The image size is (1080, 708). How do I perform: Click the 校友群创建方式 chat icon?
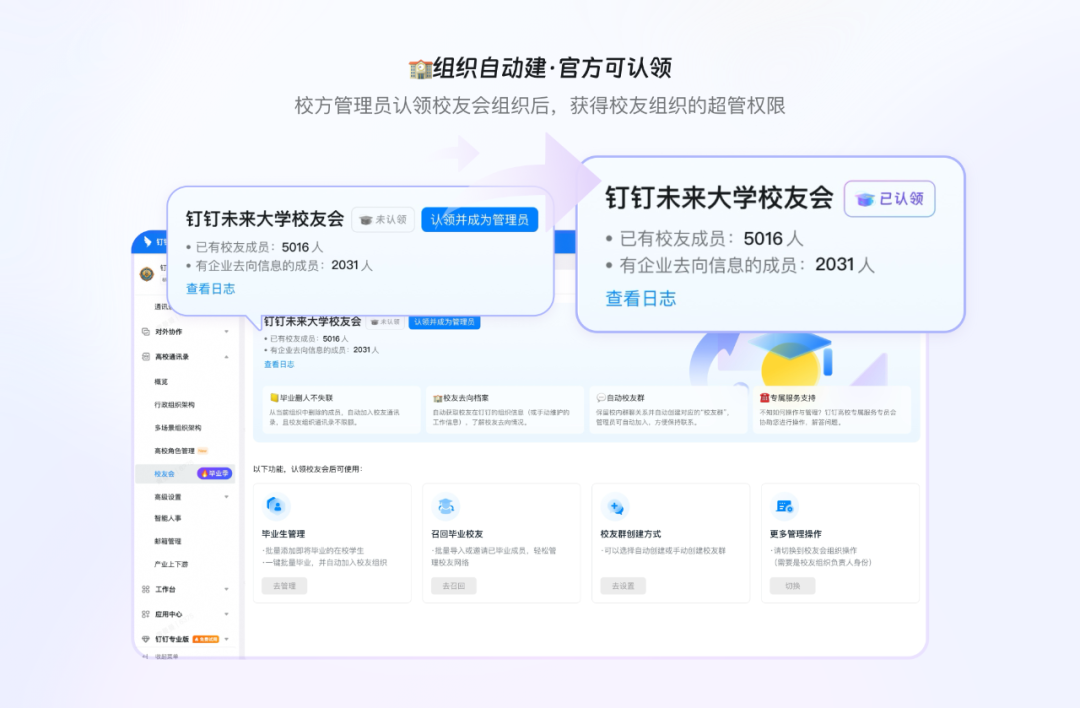click(x=616, y=507)
